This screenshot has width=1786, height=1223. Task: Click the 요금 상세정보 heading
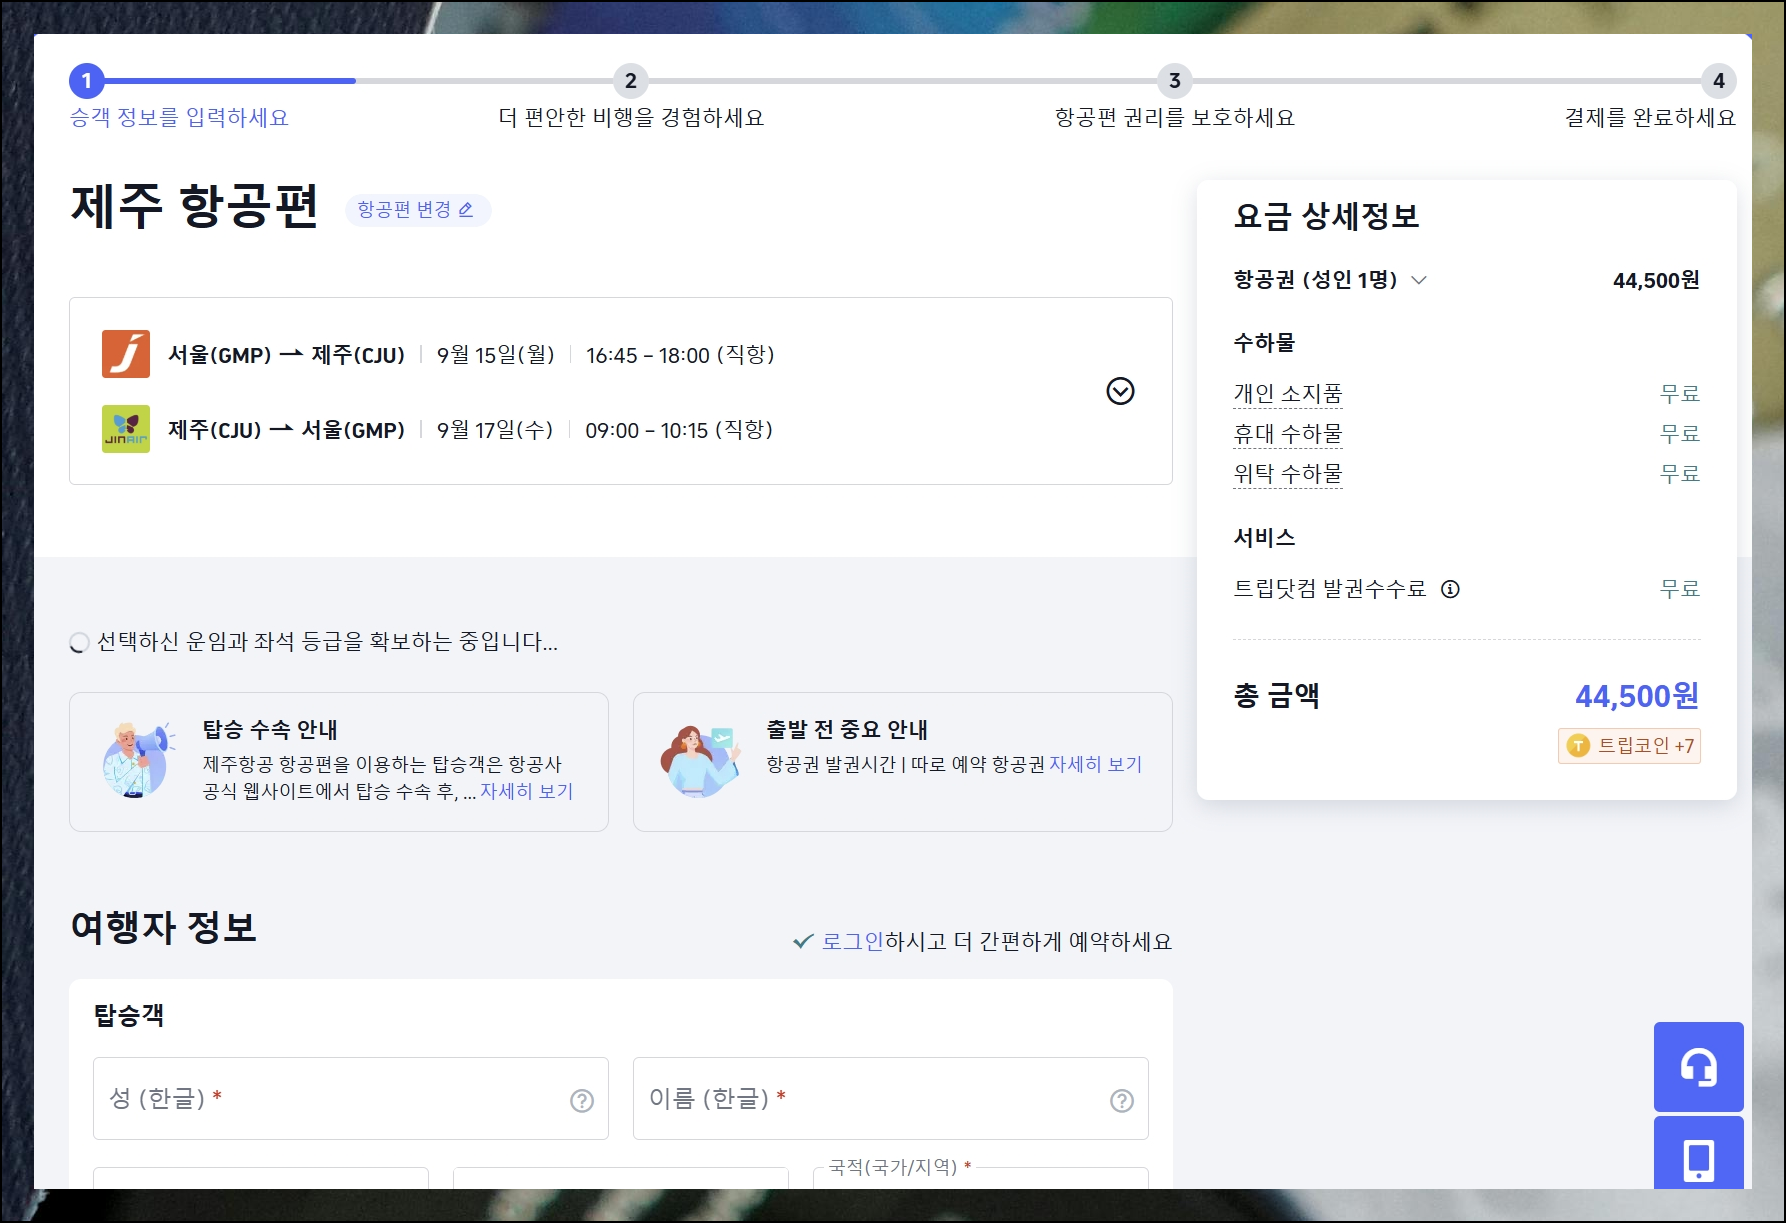[x=1326, y=216]
